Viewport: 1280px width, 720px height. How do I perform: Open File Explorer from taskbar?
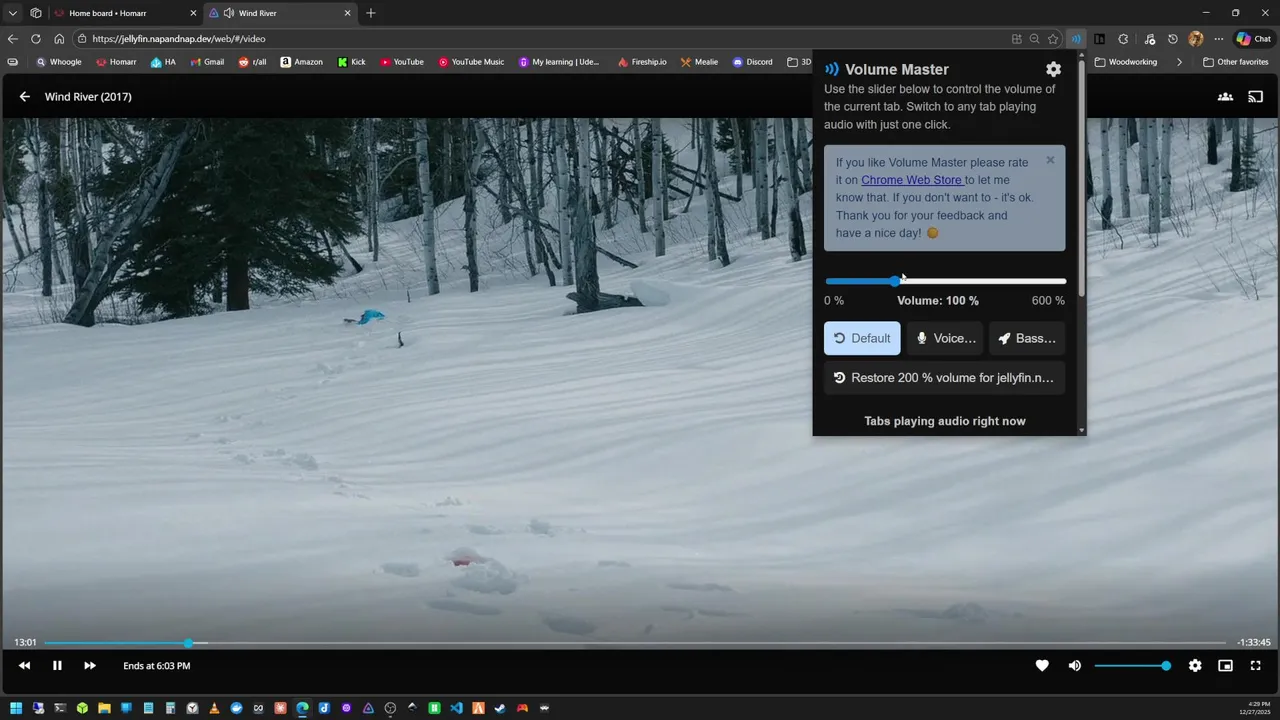pyautogui.click(x=104, y=708)
